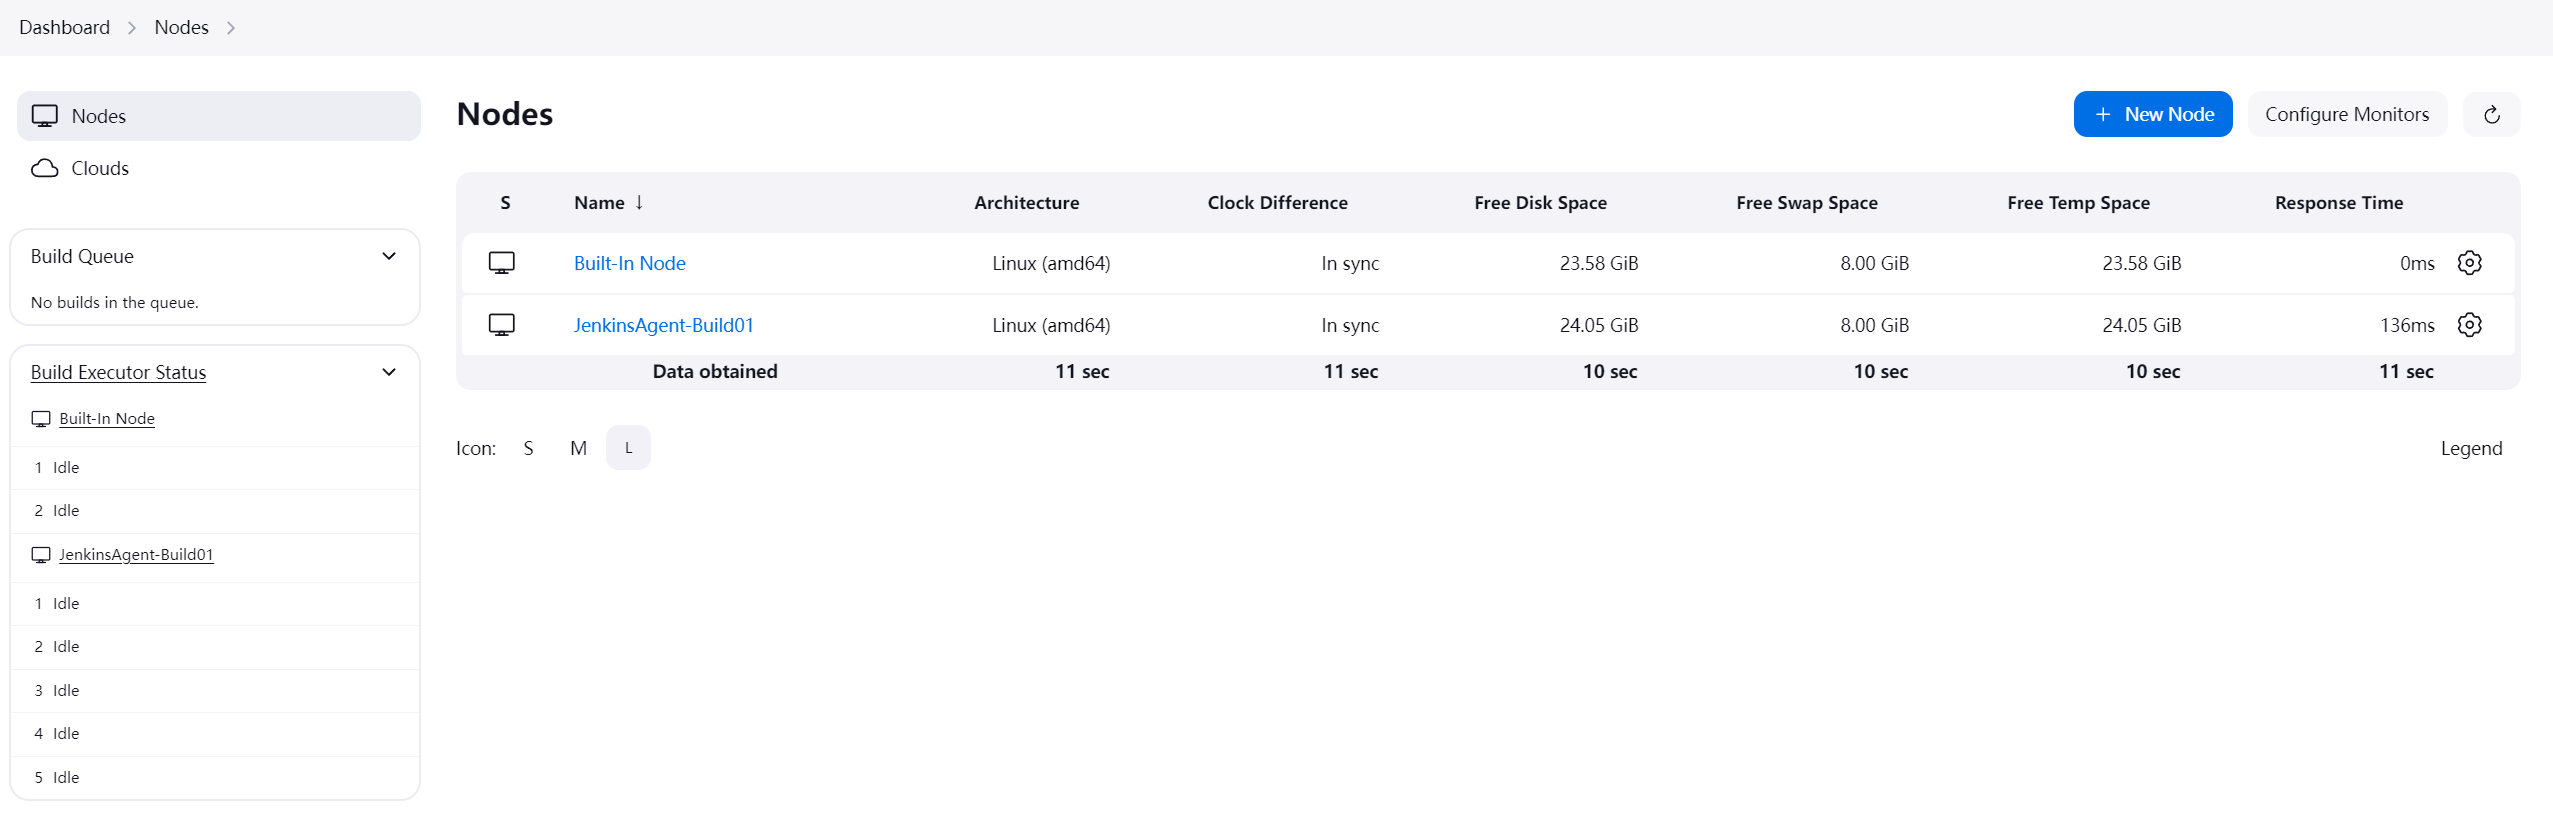
Task: Click the JenkinsAgent-Build01 computer status icon
Action: [502, 325]
